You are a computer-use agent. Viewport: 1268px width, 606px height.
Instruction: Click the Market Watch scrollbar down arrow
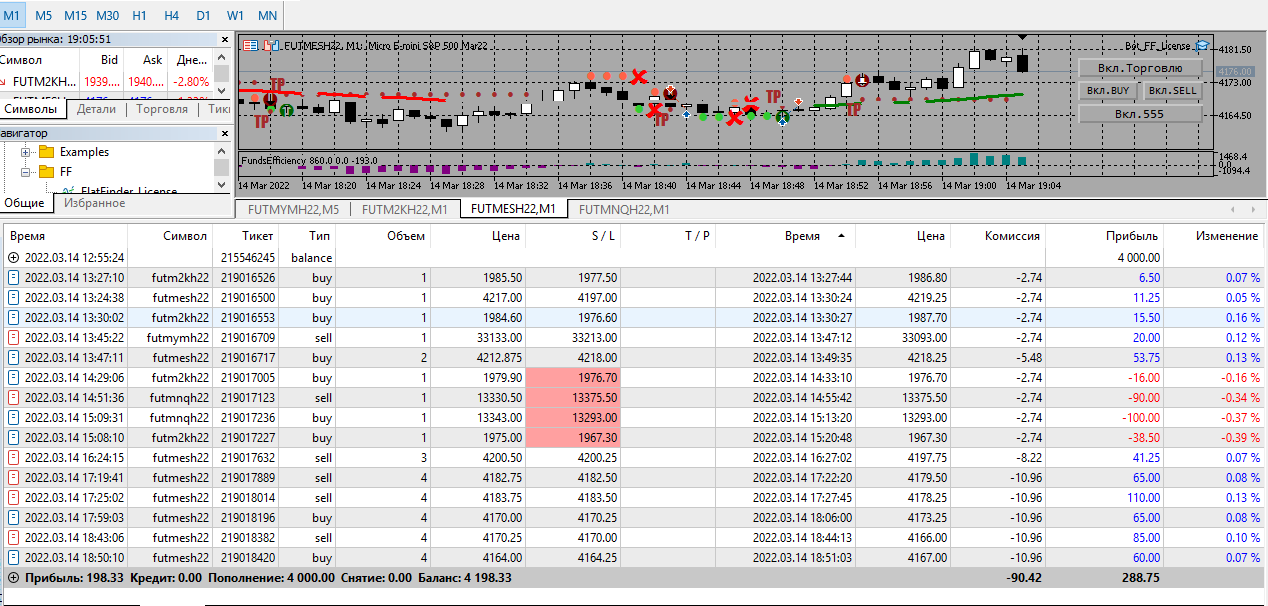click(x=222, y=91)
